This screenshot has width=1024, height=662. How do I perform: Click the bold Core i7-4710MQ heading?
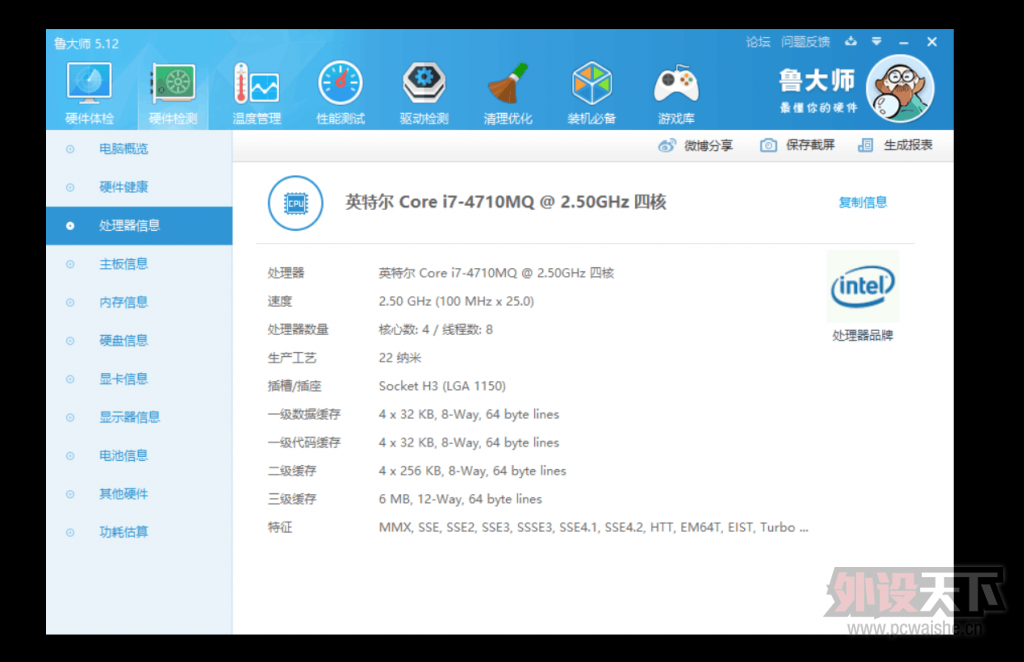(505, 202)
